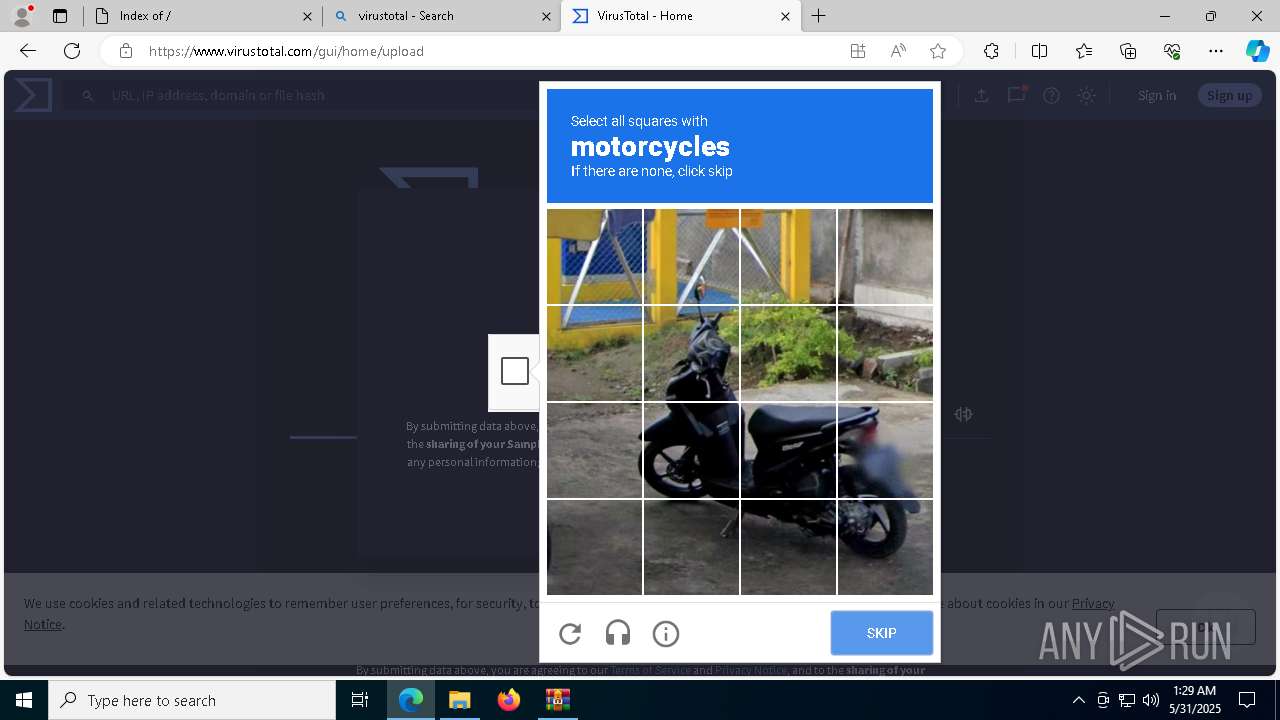Select top-right tile with concrete wall
This screenshot has width=1280, height=720.
click(885, 256)
